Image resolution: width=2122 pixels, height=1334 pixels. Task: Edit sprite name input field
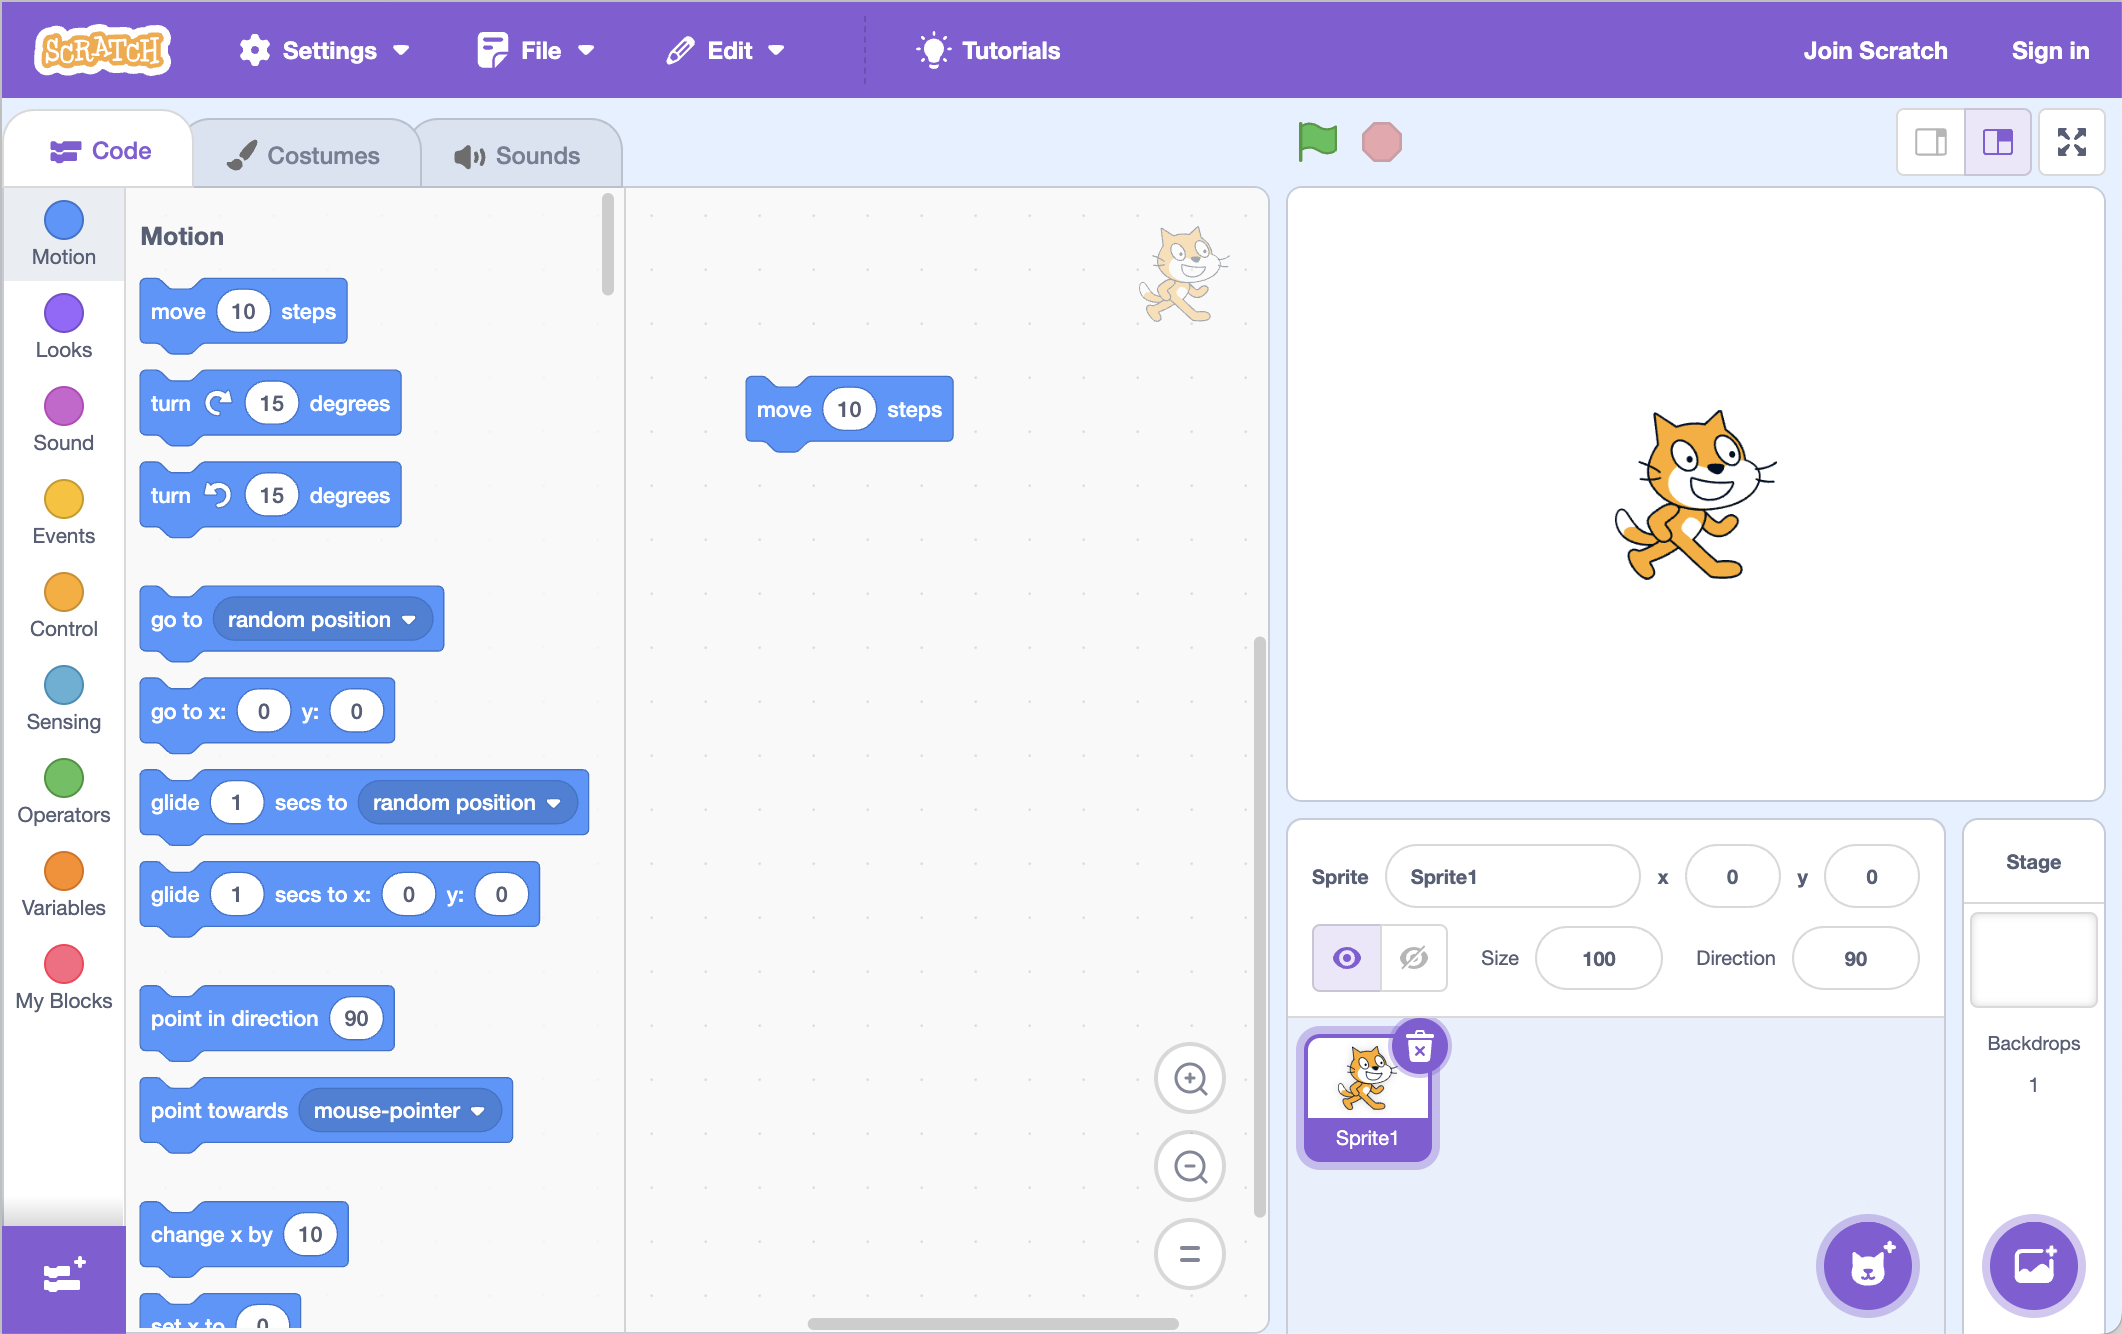(x=1512, y=876)
